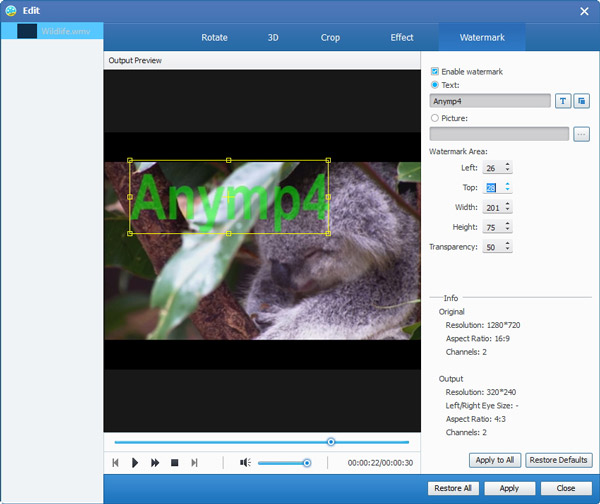Open the Effect tab

pyautogui.click(x=402, y=38)
